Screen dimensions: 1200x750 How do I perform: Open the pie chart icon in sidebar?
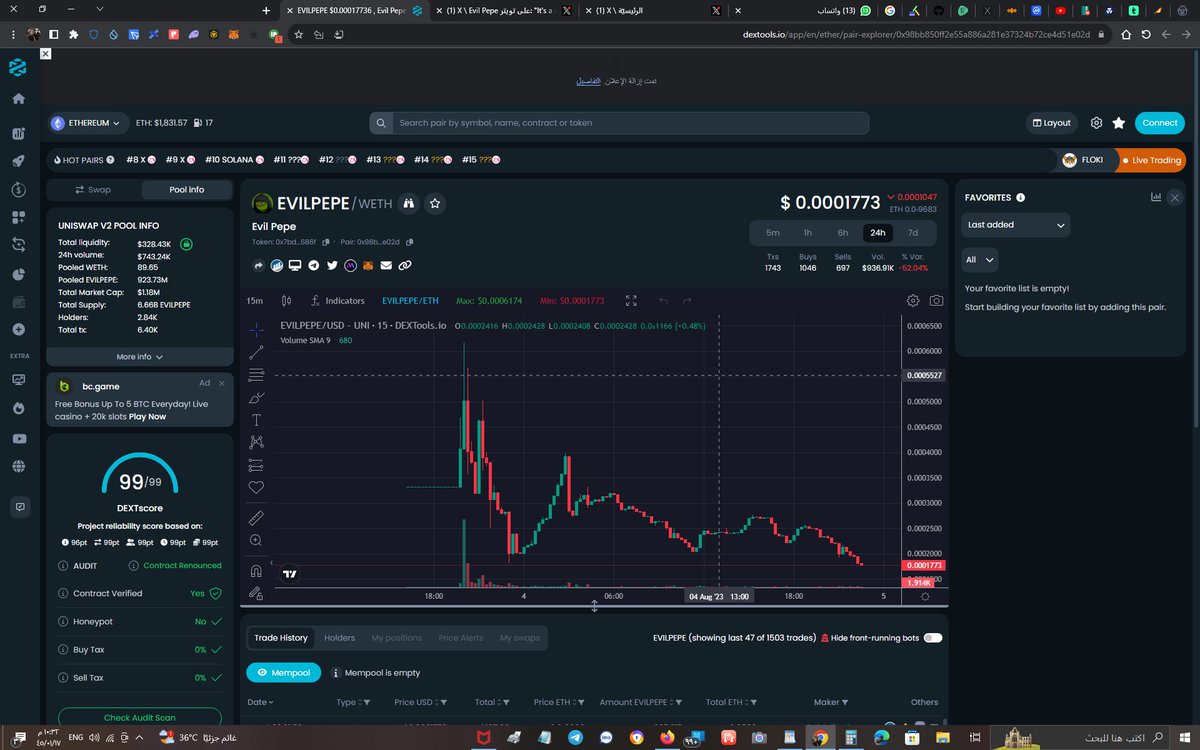[x=18, y=274]
